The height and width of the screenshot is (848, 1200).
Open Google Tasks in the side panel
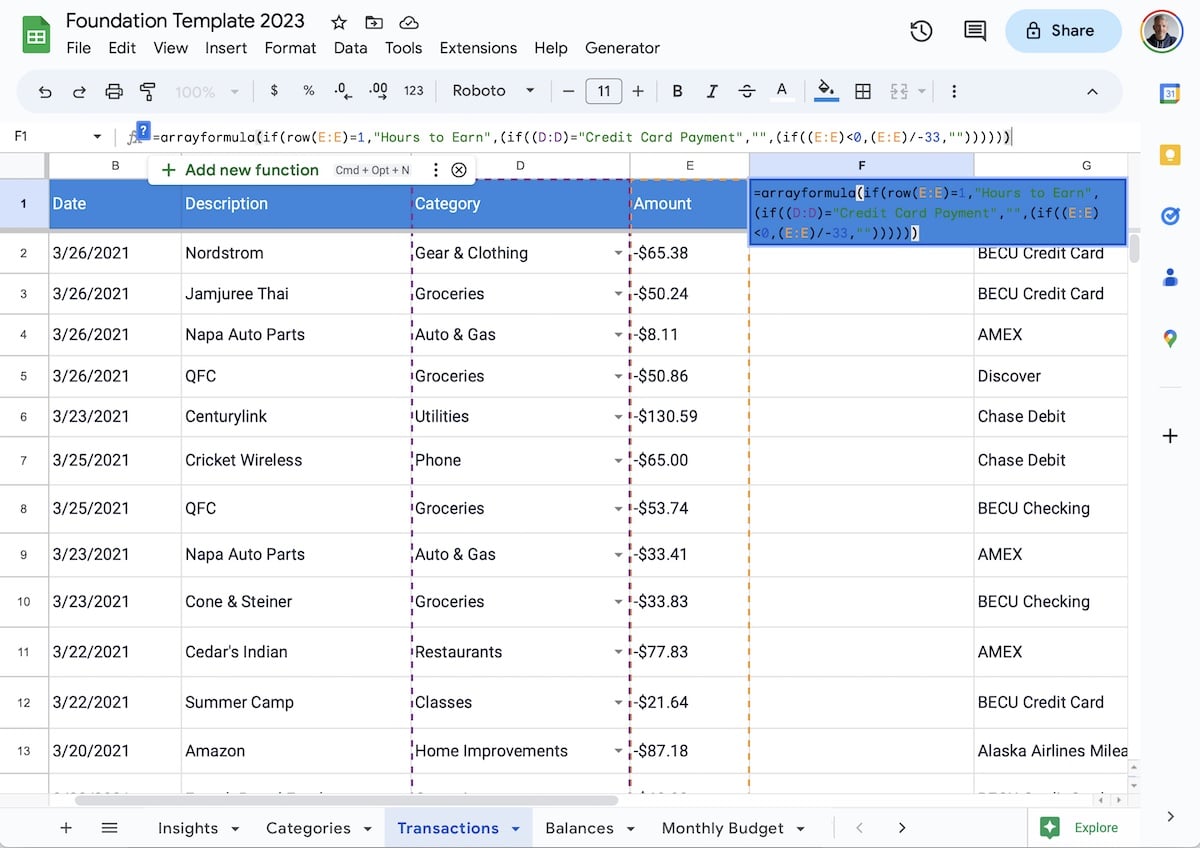(x=1170, y=216)
